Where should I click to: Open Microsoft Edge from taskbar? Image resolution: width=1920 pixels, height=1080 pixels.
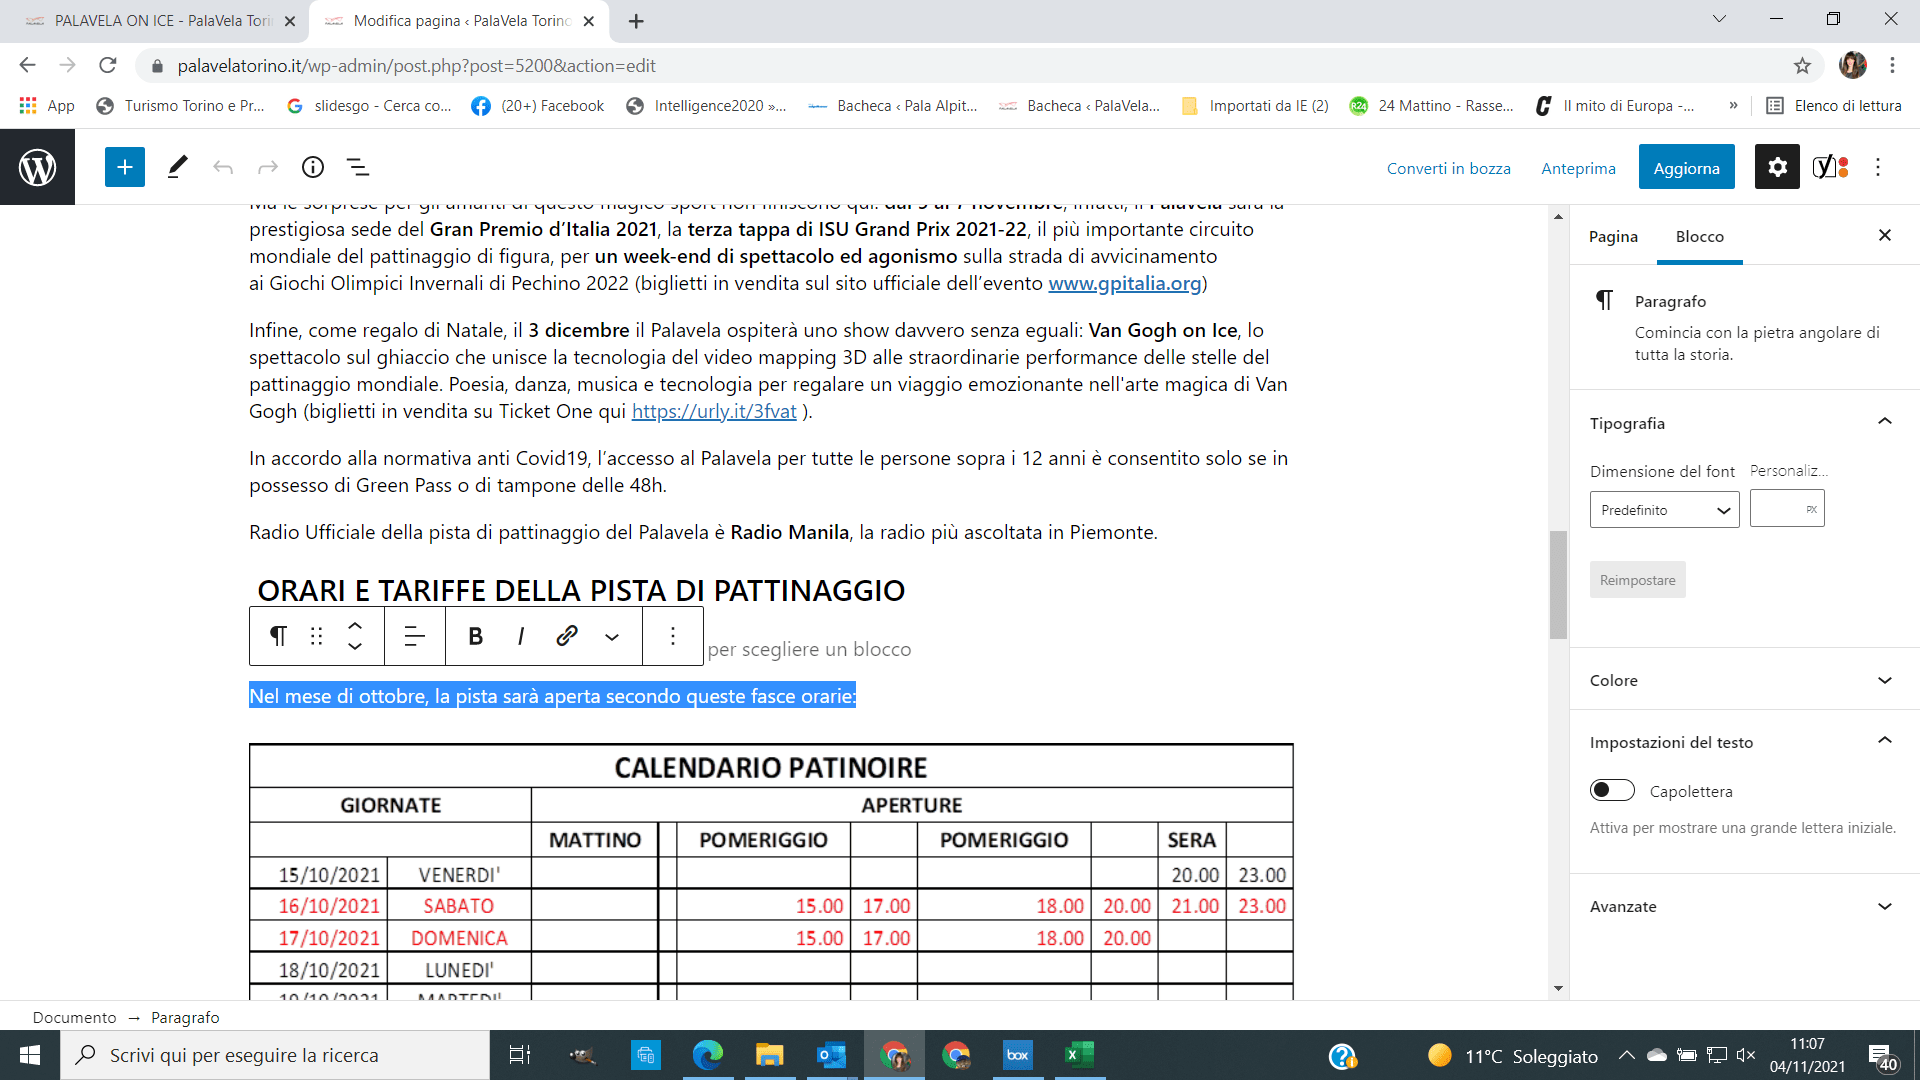pyautogui.click(x=707, y=1055)
